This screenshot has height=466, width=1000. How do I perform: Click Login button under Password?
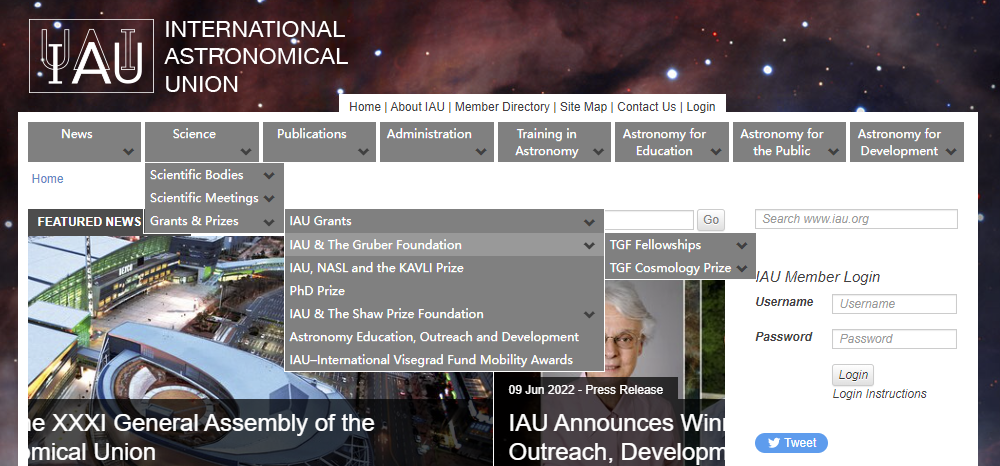click(853, 375)
